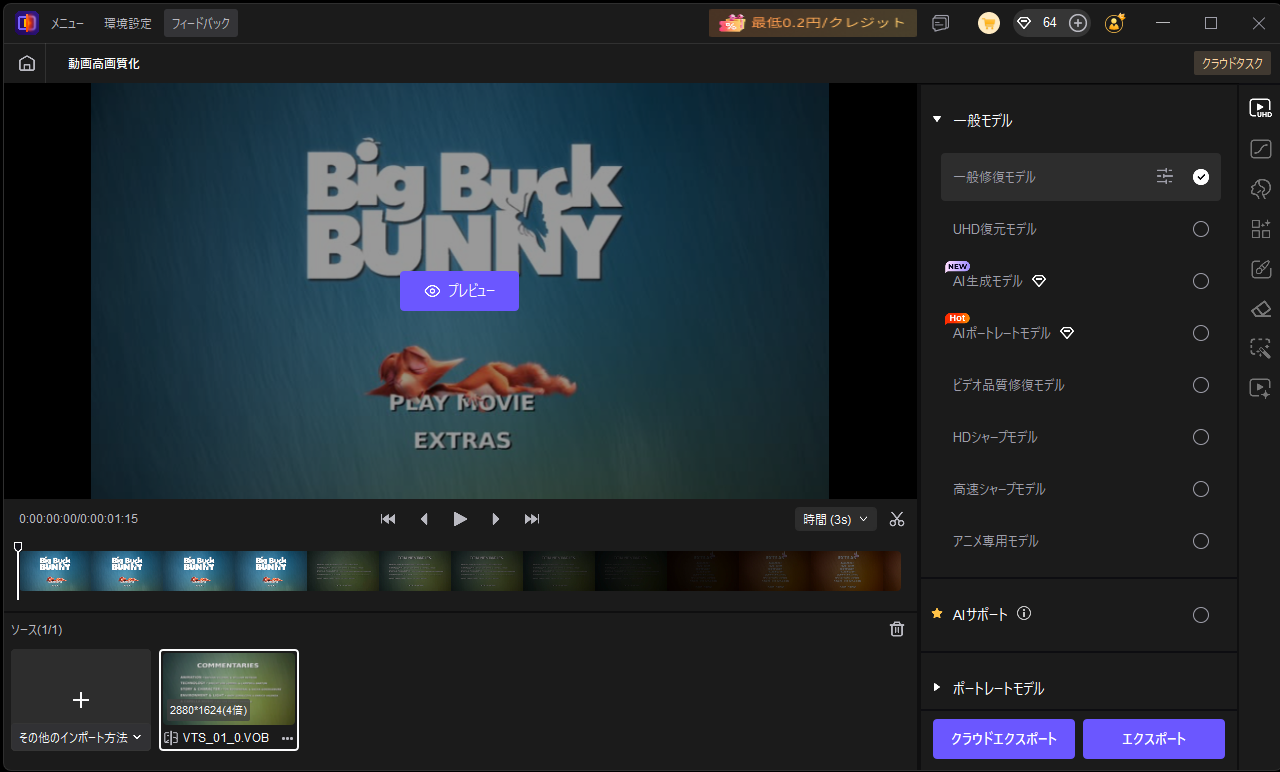1280x772 pixels.
Task: Click the timeline playhead marker
Action: click(x=18, y=548)
